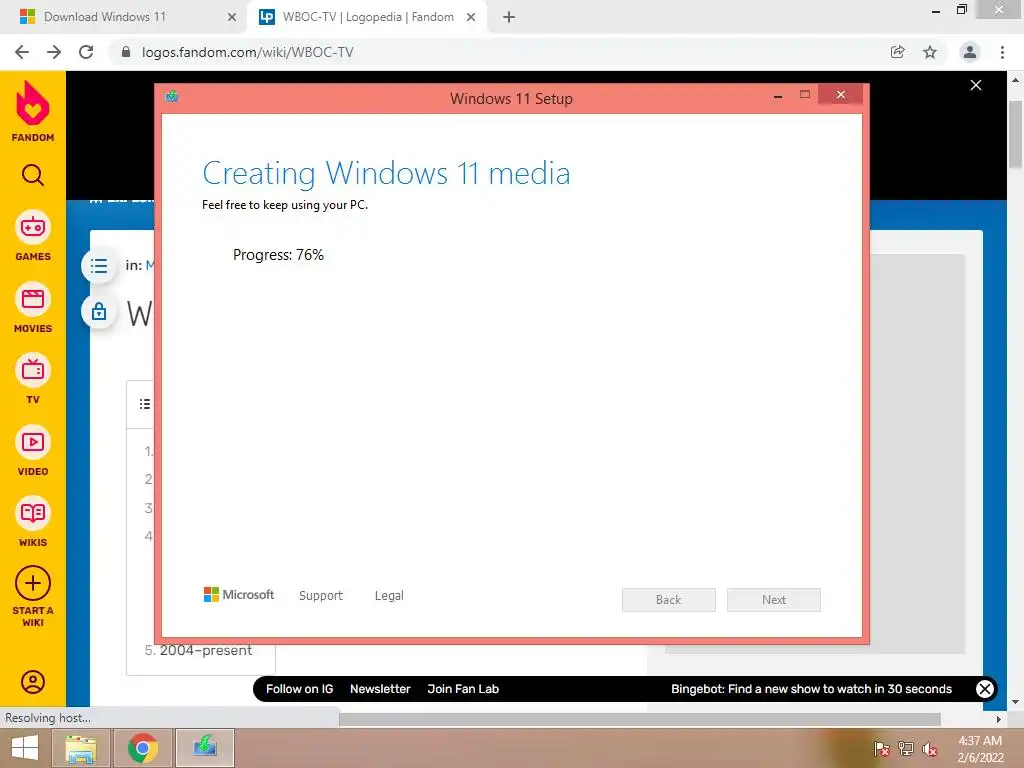
Task: Click the Back button in Setup
Action: coord(669,600)
